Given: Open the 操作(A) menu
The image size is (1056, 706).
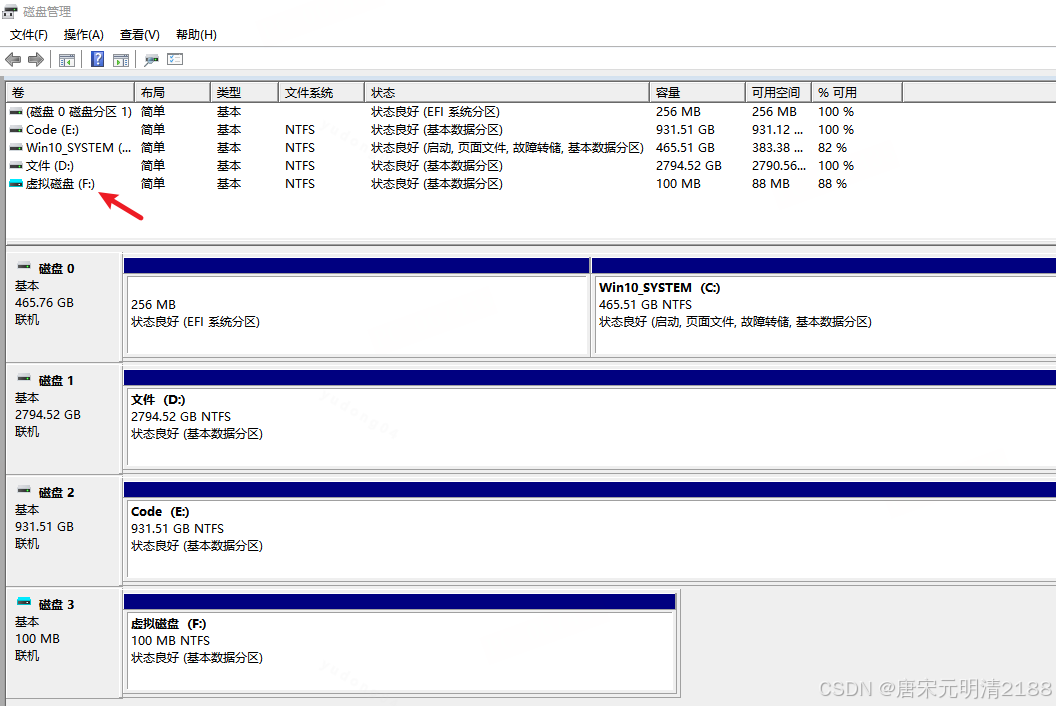Looking at the screenshot, I should [84, 34].
